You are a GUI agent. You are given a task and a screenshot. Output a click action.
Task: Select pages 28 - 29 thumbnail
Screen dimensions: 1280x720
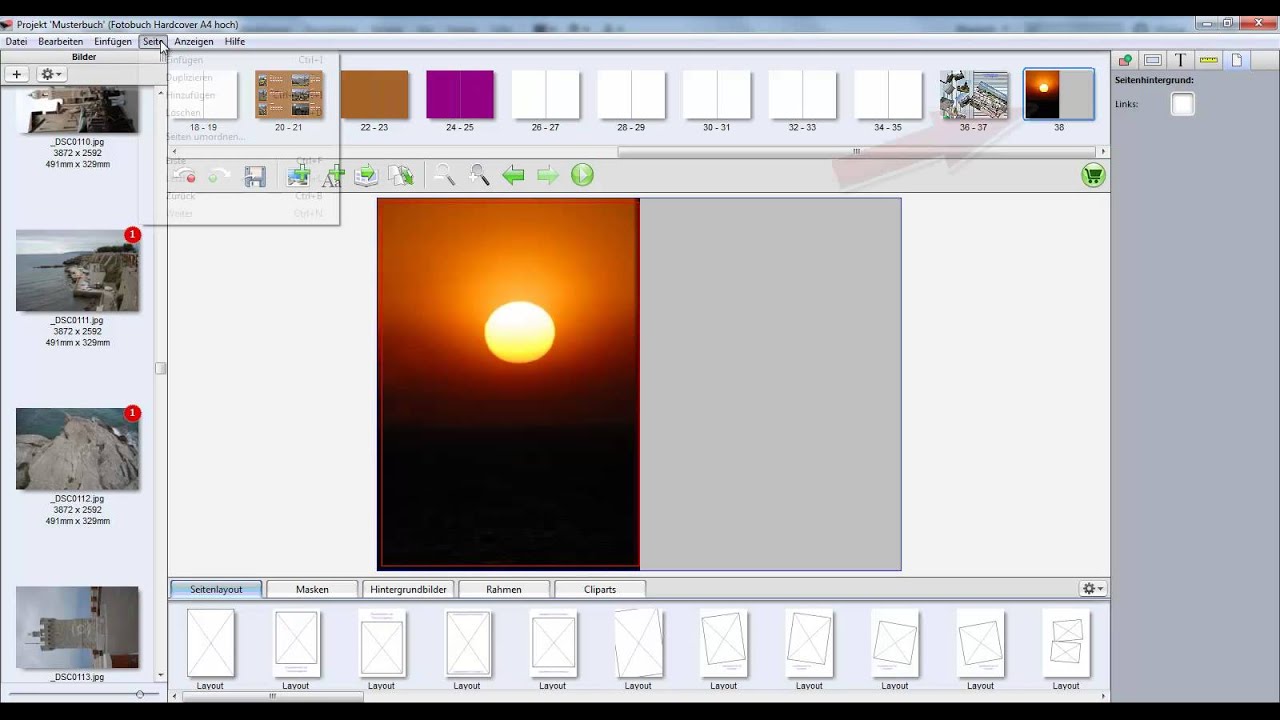pos(631,95)
